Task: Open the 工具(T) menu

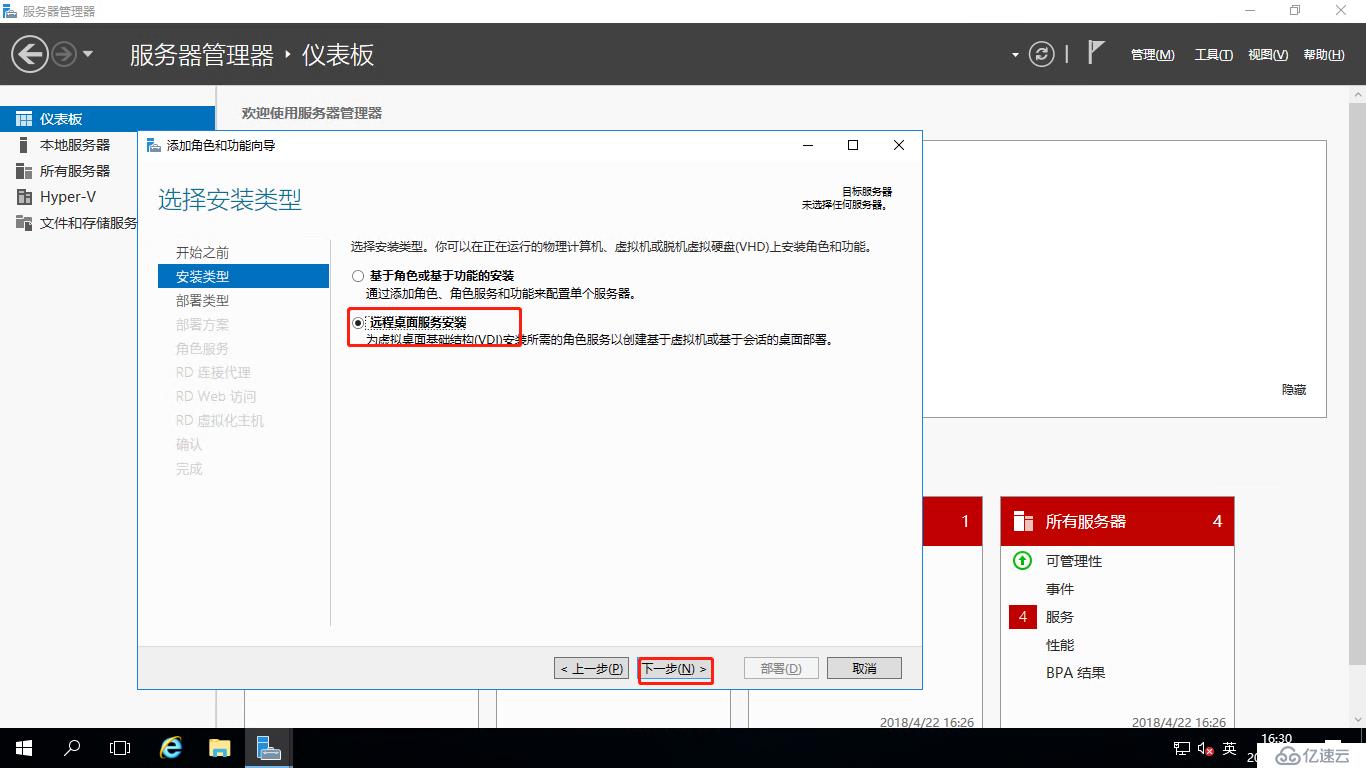Action: click(1213, 55)
